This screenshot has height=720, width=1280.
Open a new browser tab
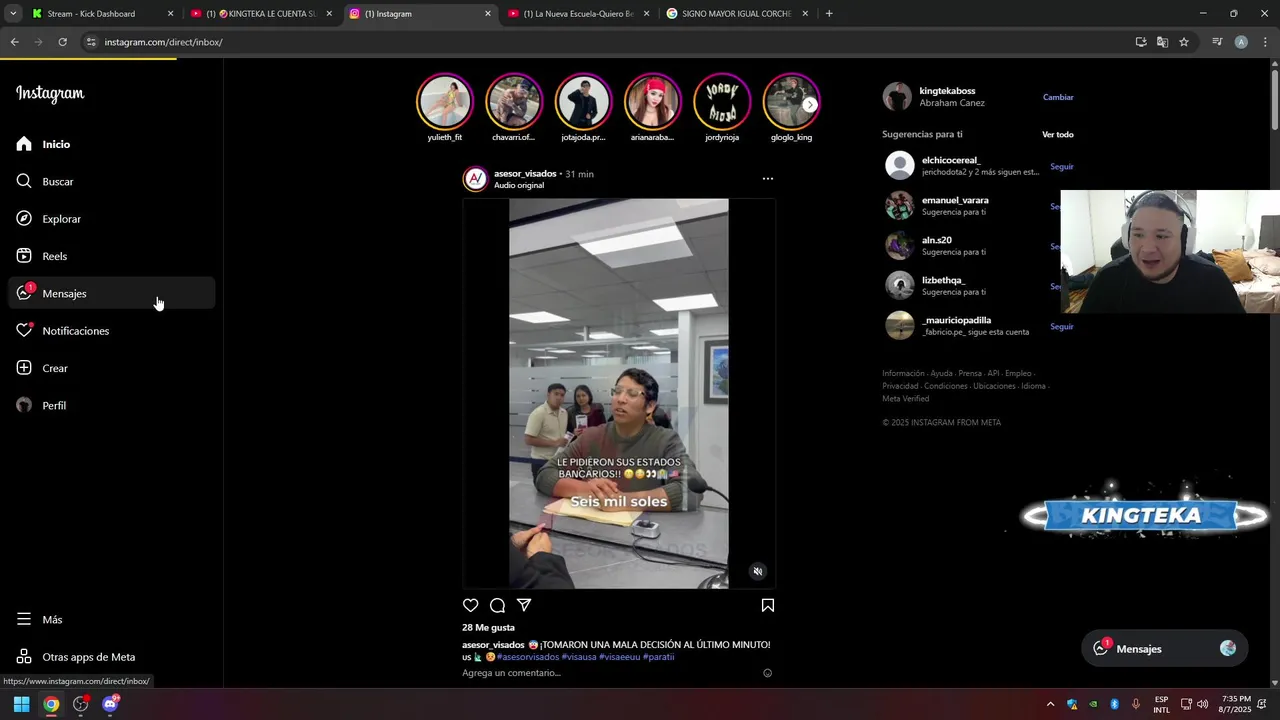(829, 14)
